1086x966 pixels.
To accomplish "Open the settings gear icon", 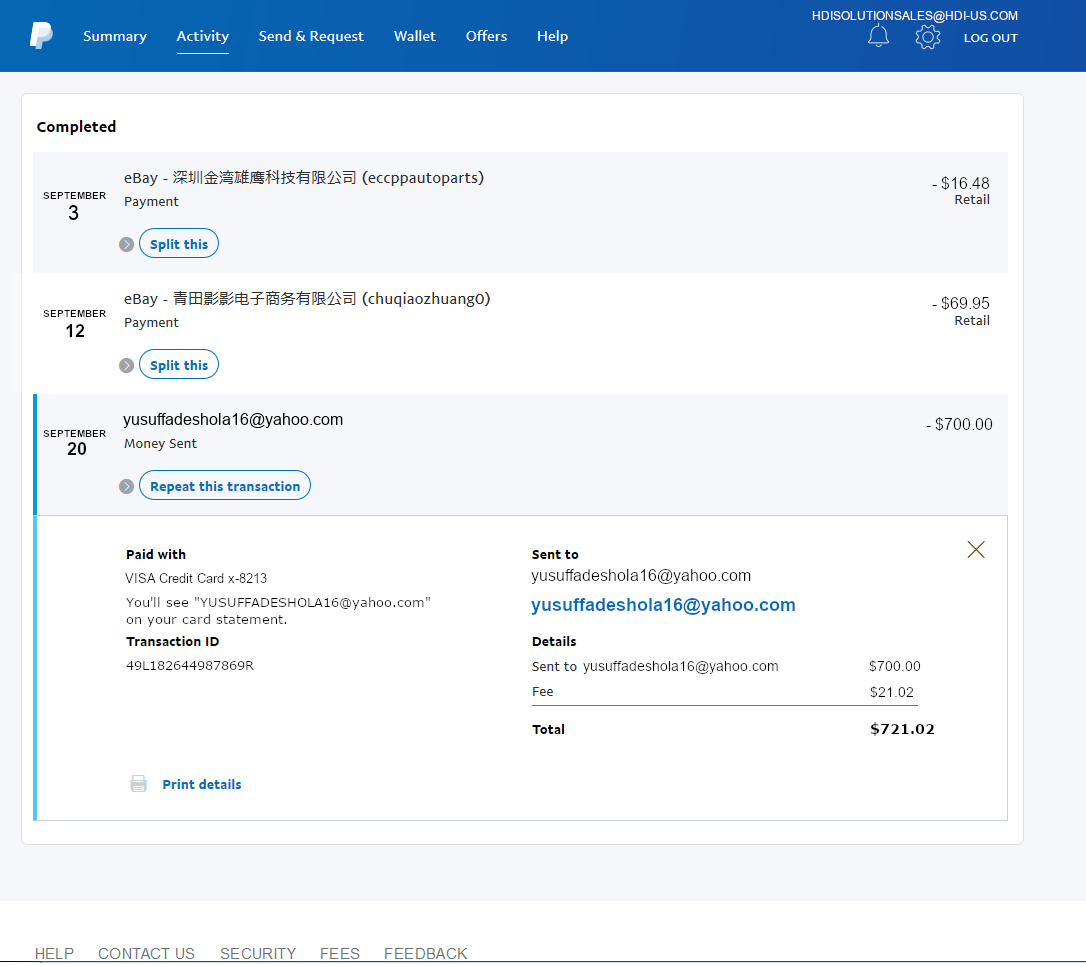I will (x=927, y=37).
